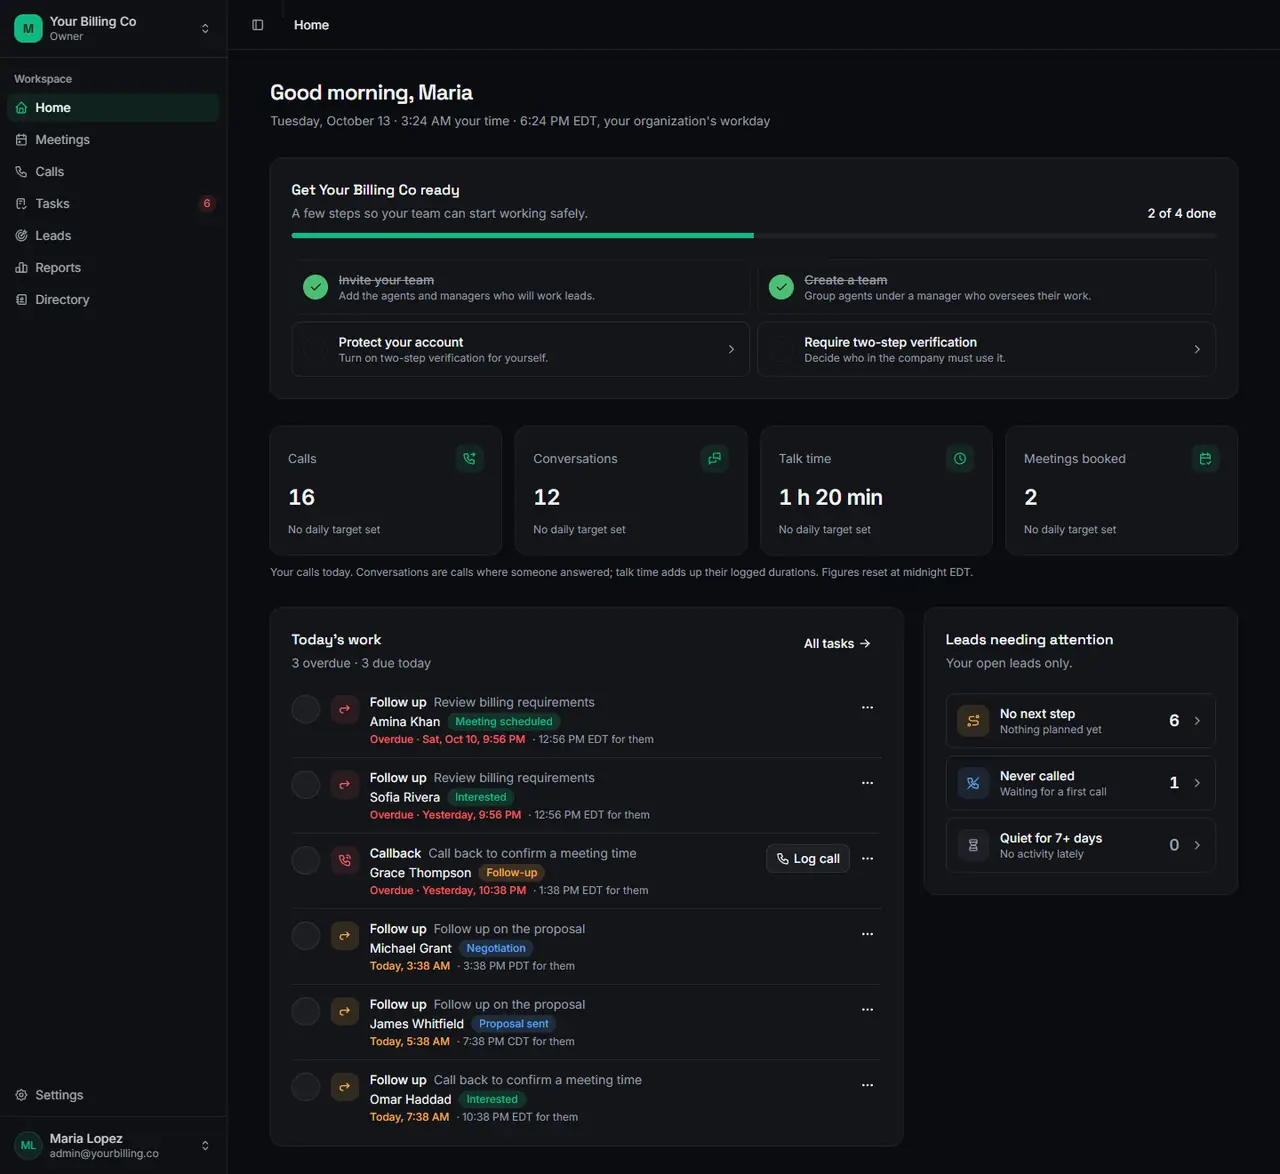Viewport: 1280px width, 1174px height.
Task: Open the No next step leads list
Action: (1081, 721)
